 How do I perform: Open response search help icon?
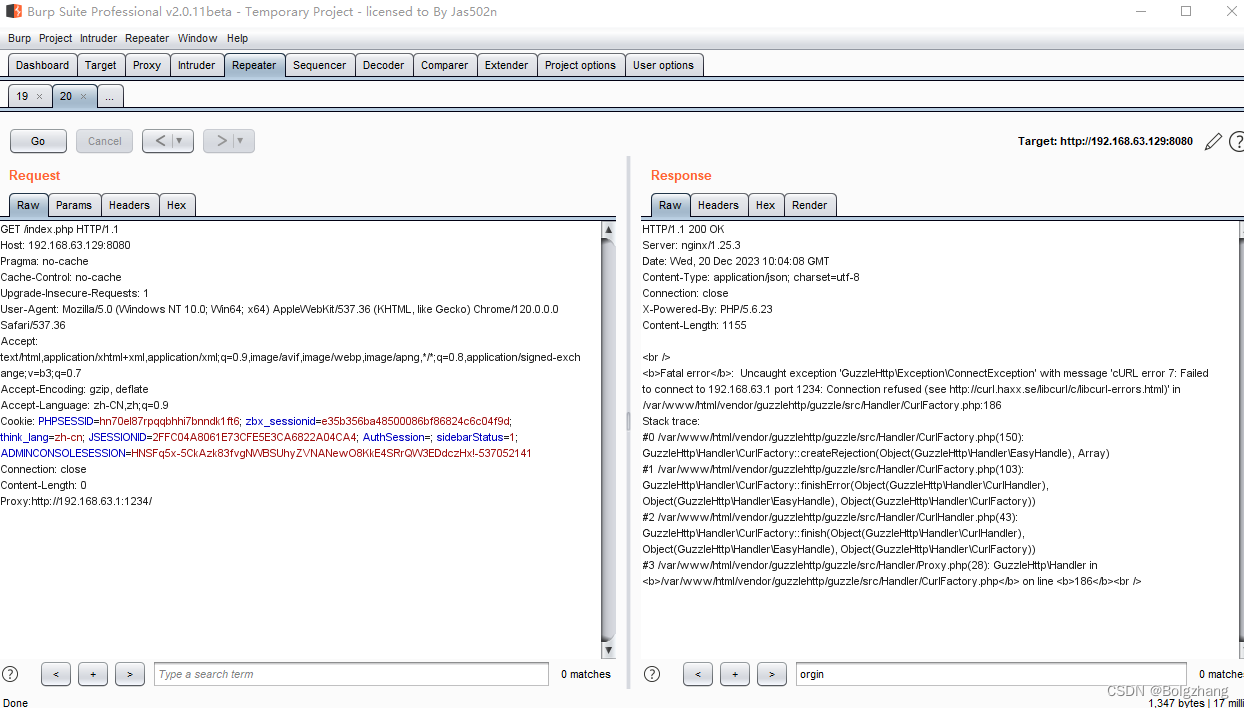(652, 674)
